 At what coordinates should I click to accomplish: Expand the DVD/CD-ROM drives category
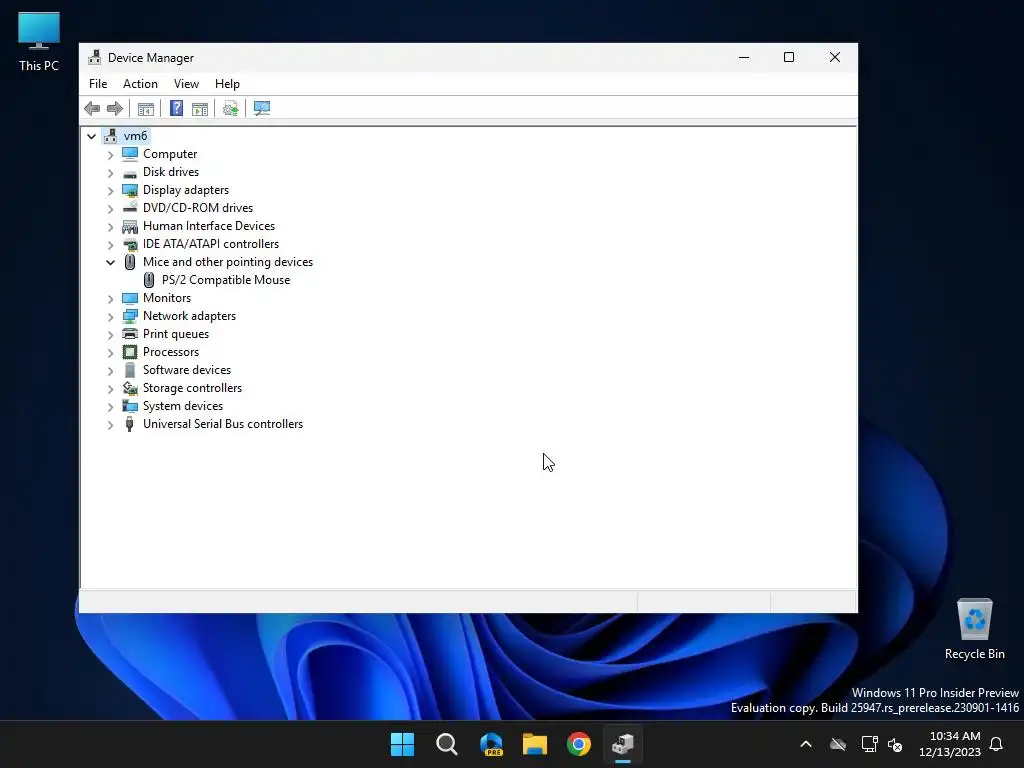110,209
